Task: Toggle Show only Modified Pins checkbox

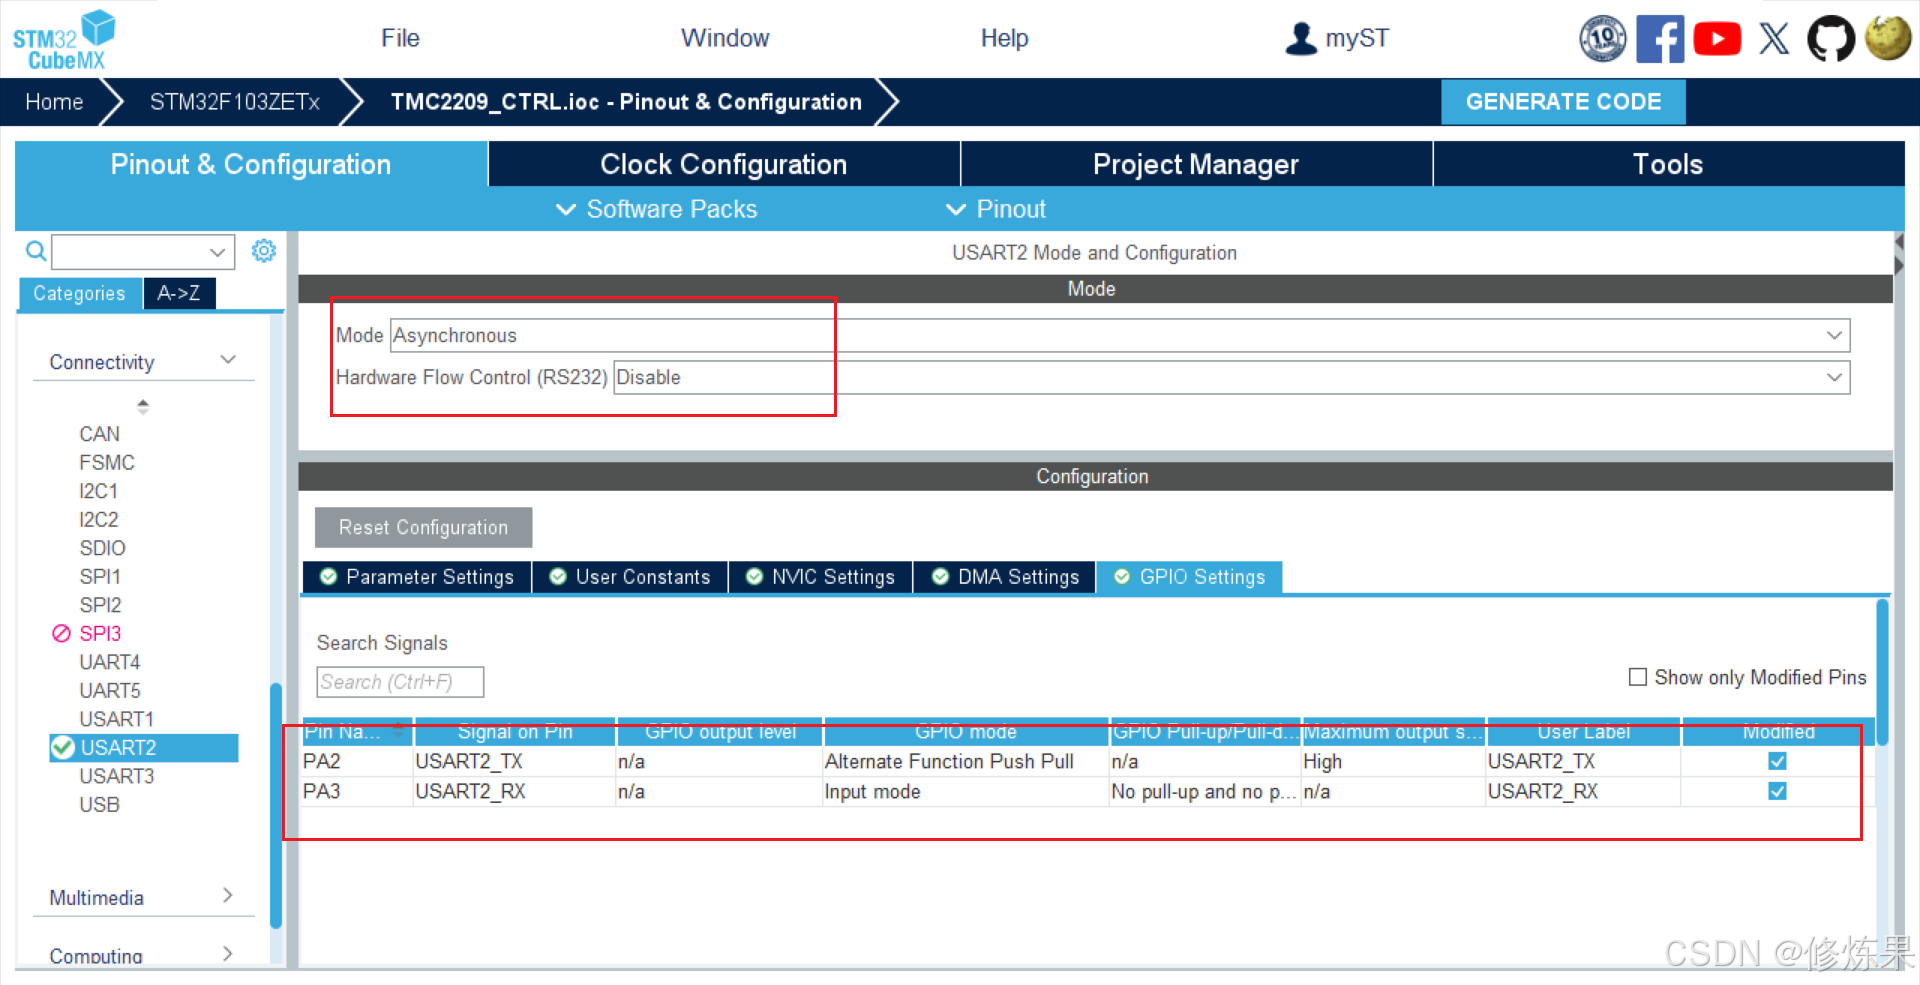Action: click(x=1638, y=677)
